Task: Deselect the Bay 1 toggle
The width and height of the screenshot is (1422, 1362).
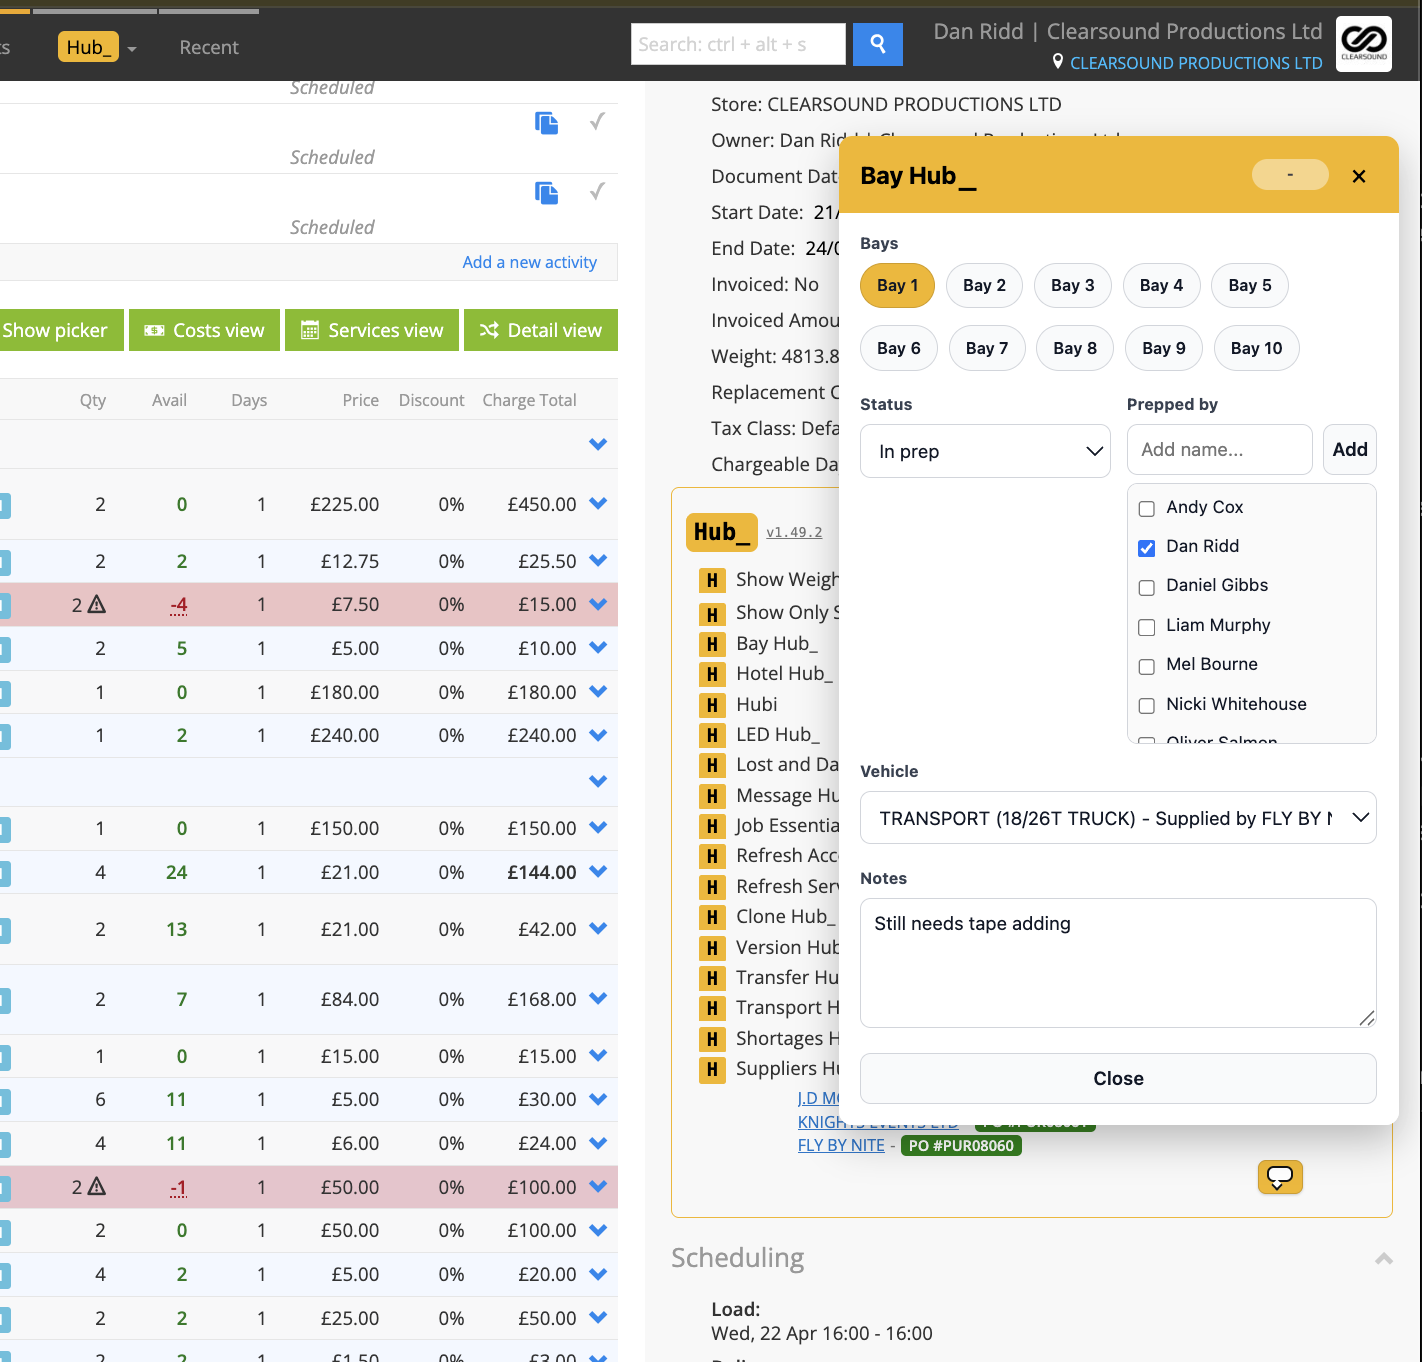Action: (897, 286)
